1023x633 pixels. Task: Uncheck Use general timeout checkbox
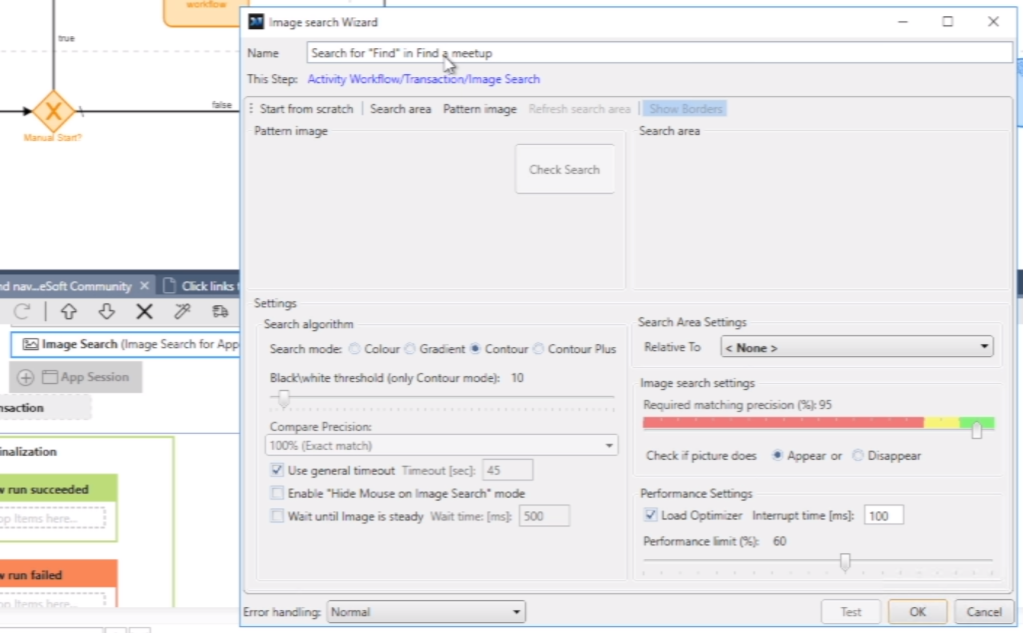tap(277, 470)
